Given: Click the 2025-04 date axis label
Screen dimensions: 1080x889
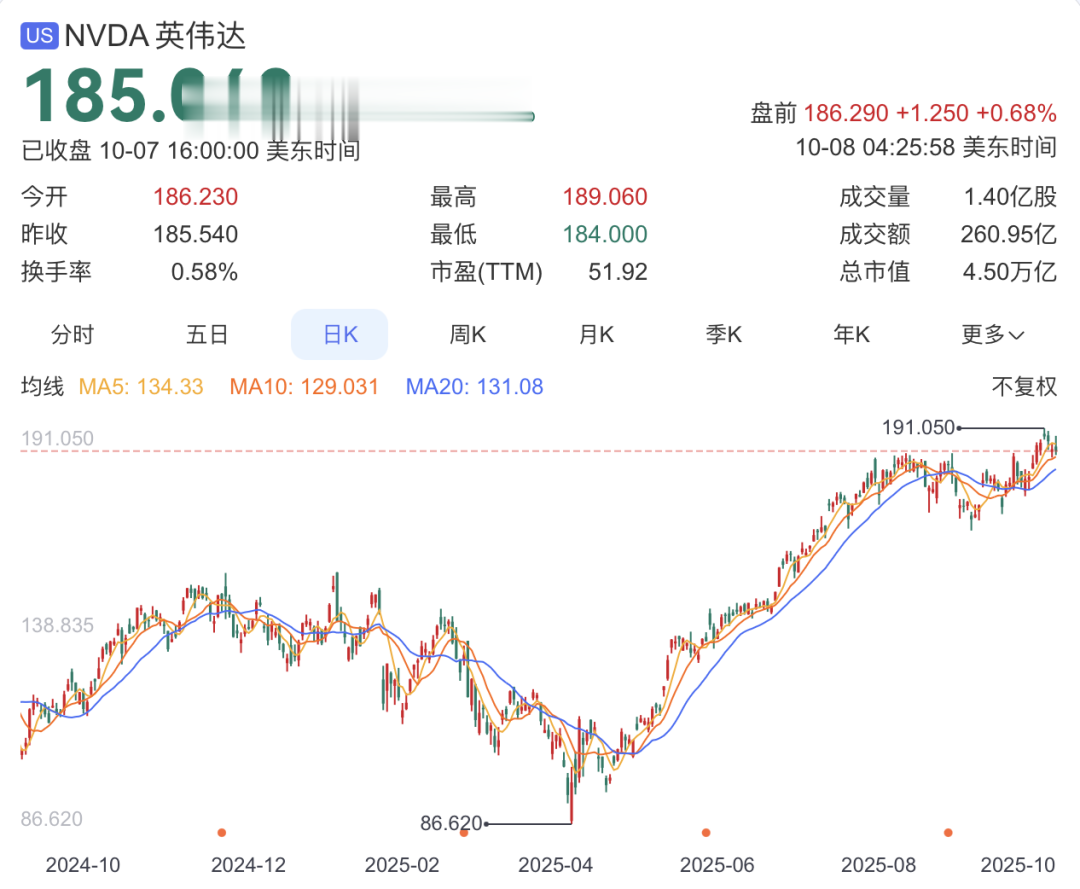Looking at the screenshot, I should pos(555,865).
